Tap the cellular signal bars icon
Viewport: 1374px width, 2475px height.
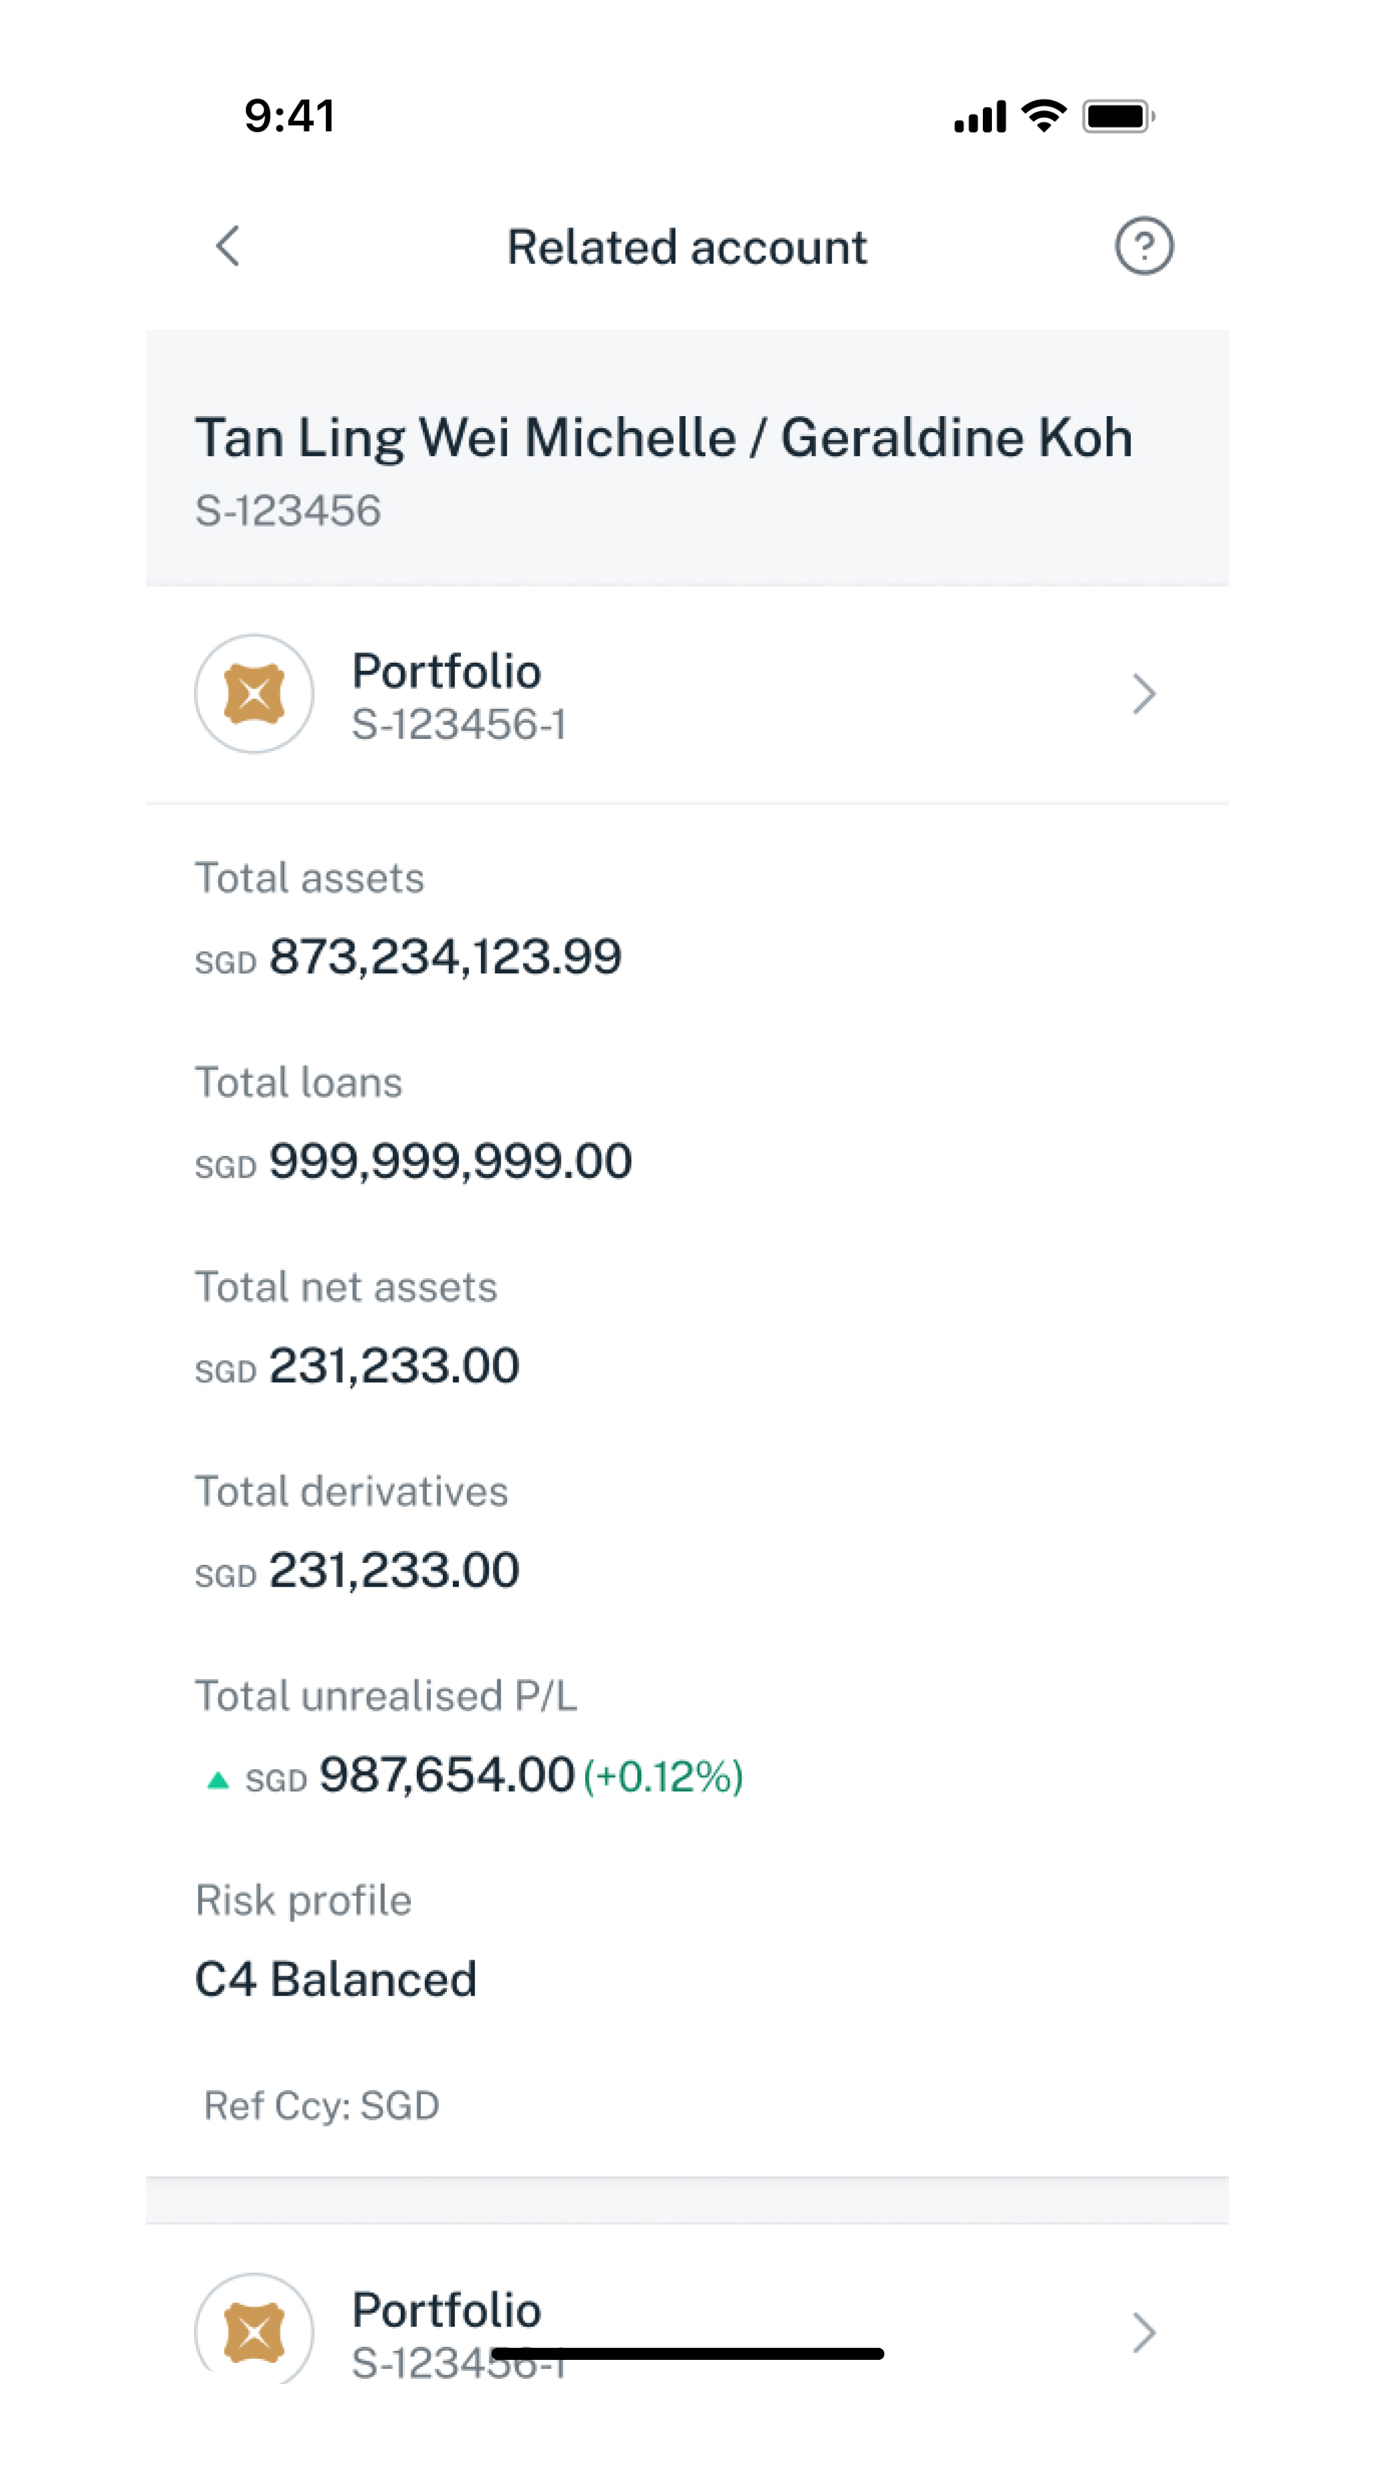pos(979,116)
